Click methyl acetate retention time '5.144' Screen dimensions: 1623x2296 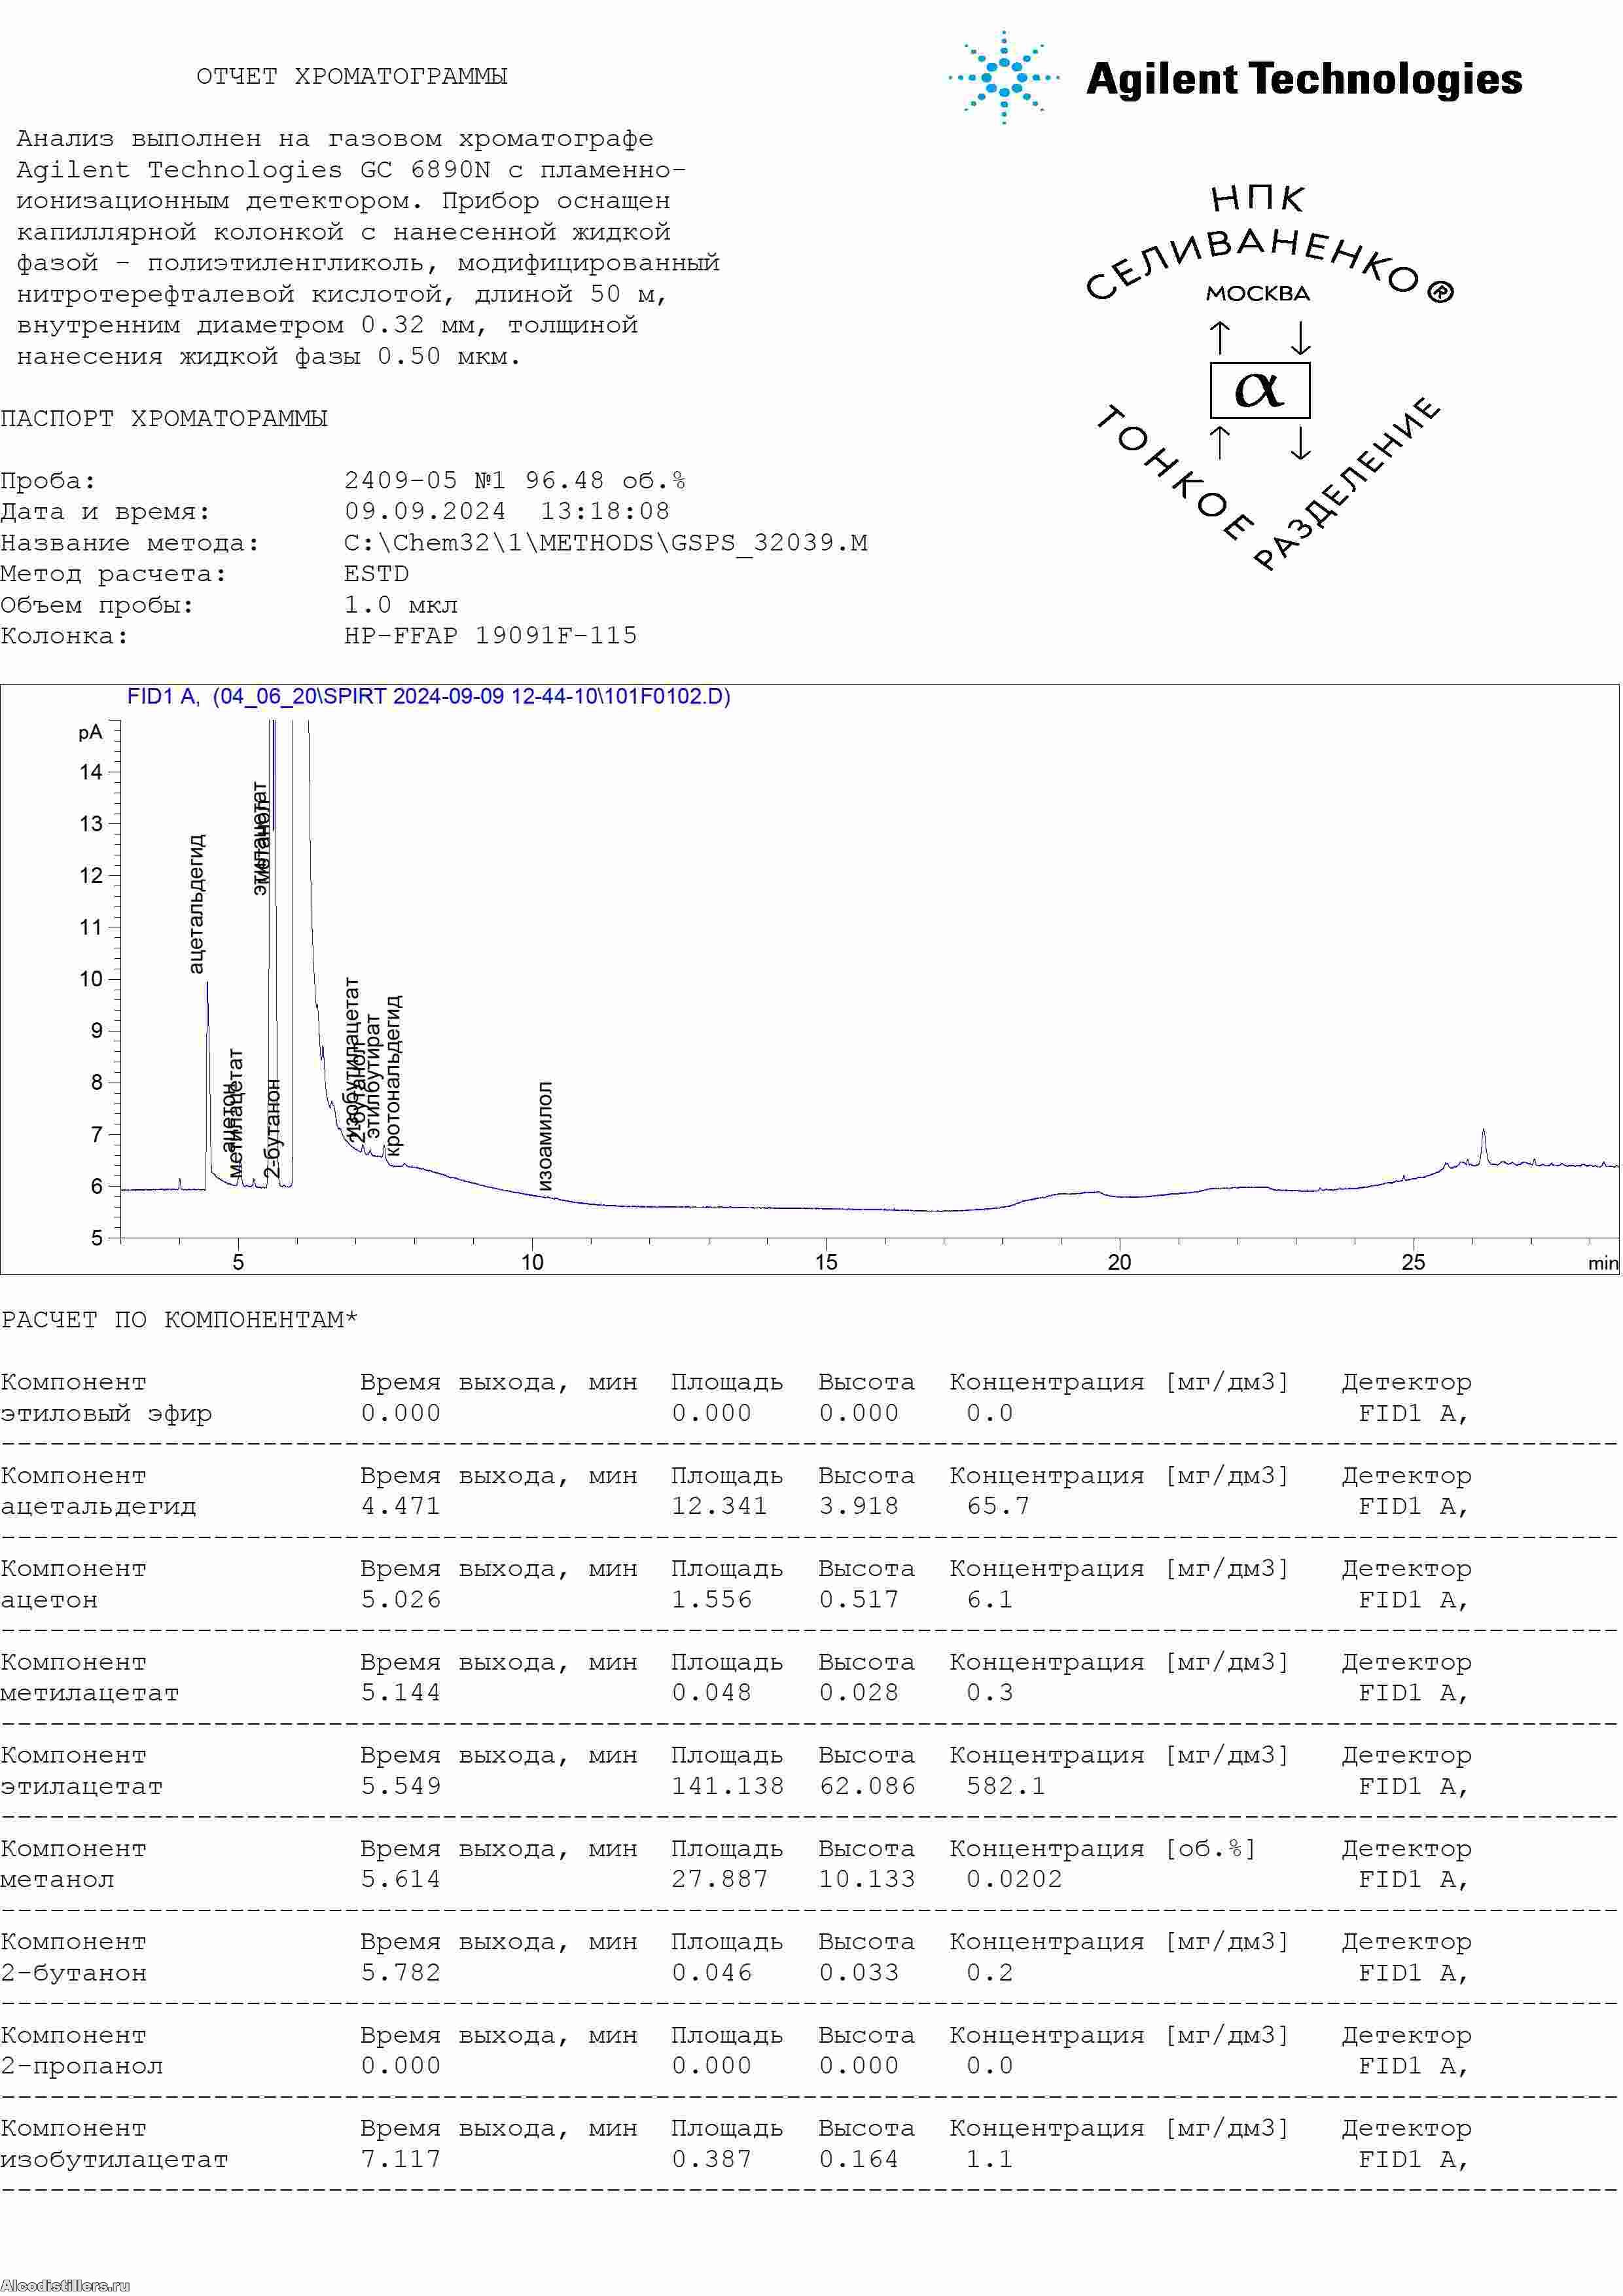(401, 1692)
